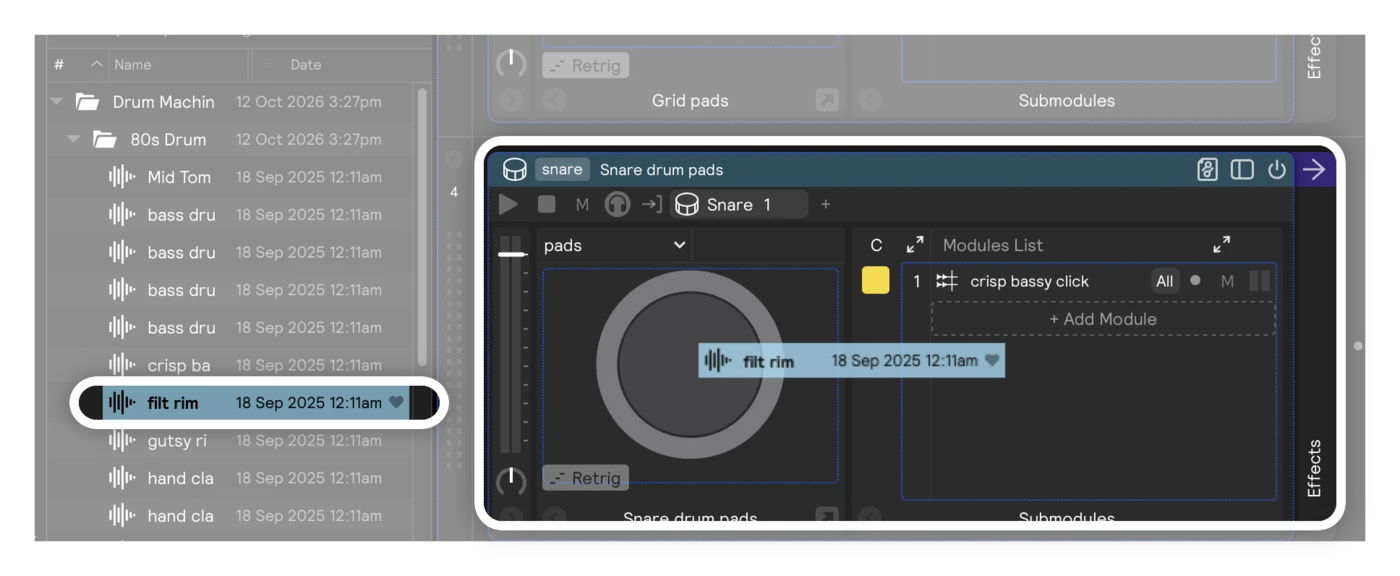1400x576 pixels.
Task: Select the crisp ba sample
Action: [x=179, y=365]
